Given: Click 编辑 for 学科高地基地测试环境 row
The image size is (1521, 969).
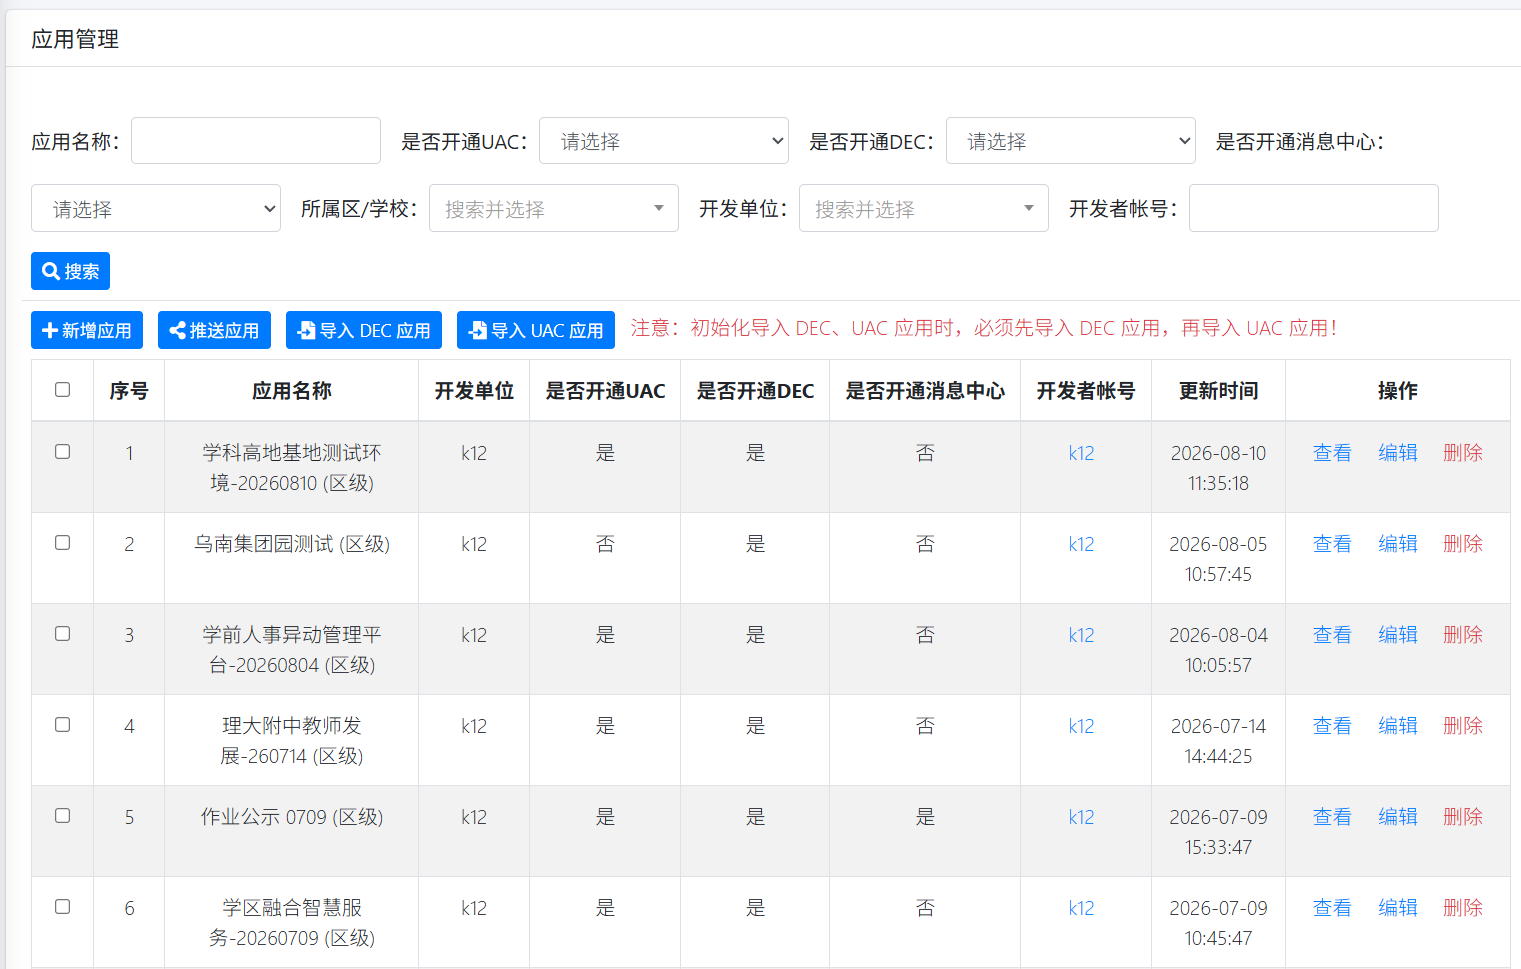Looking at the screenshot, I should point(1398,453).
